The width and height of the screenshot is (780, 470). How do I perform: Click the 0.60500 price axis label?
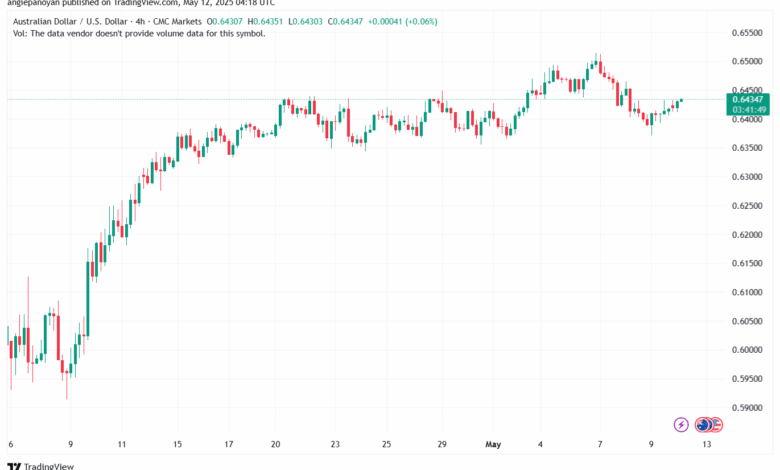[747, 321]
